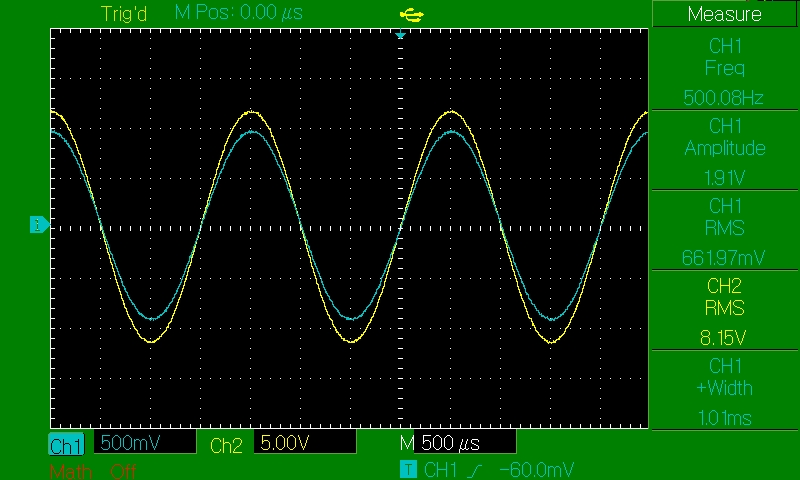Select the Ch2 channel label
Screen dimensions: 800x480
(226, 445)
